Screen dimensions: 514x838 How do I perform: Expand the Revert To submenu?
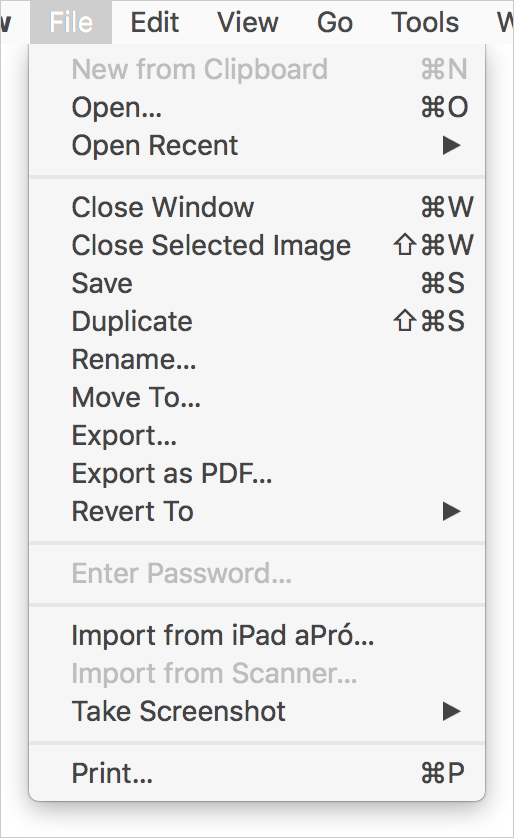coord(257,511)
